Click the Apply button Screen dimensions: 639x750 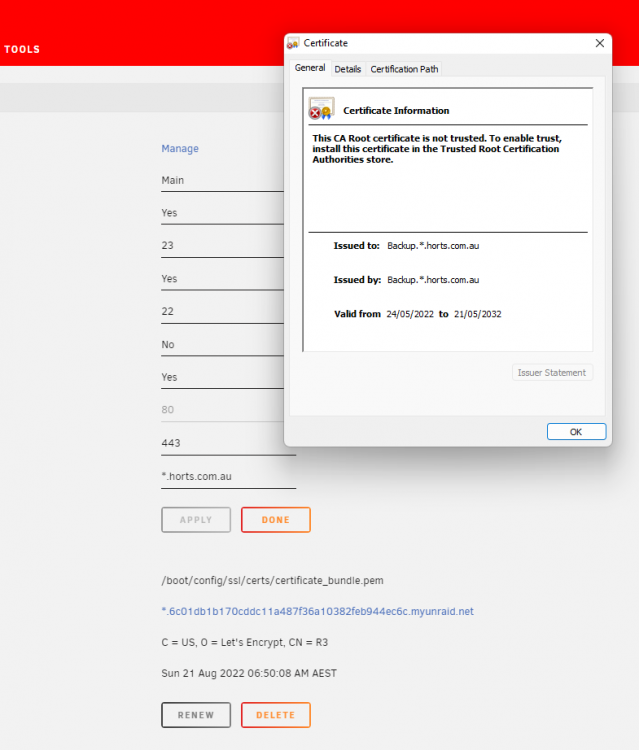pyautogui.click(x=196, y=520)
